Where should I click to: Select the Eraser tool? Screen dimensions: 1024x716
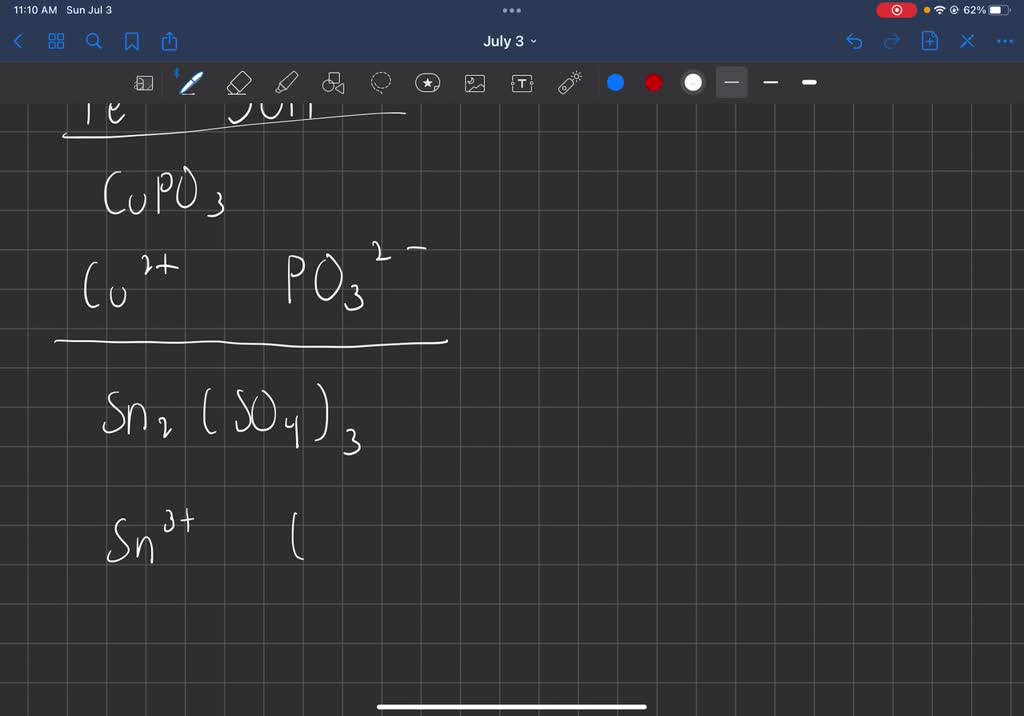coord(238,83)
